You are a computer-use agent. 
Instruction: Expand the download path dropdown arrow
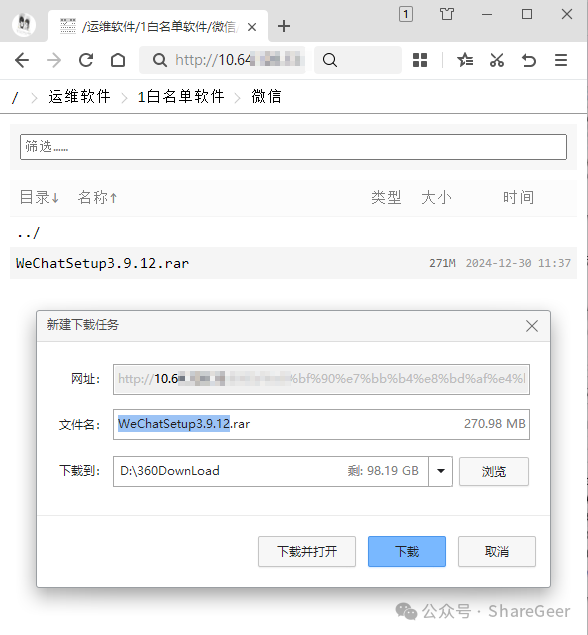tap(441, 471)
